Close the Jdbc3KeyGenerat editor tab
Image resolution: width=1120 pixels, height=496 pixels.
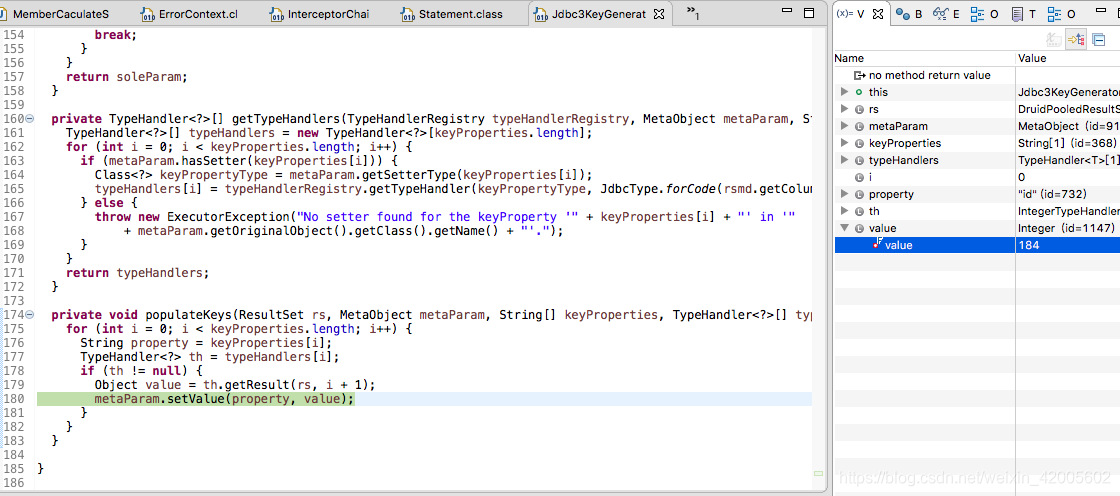(x=659, y=14)
